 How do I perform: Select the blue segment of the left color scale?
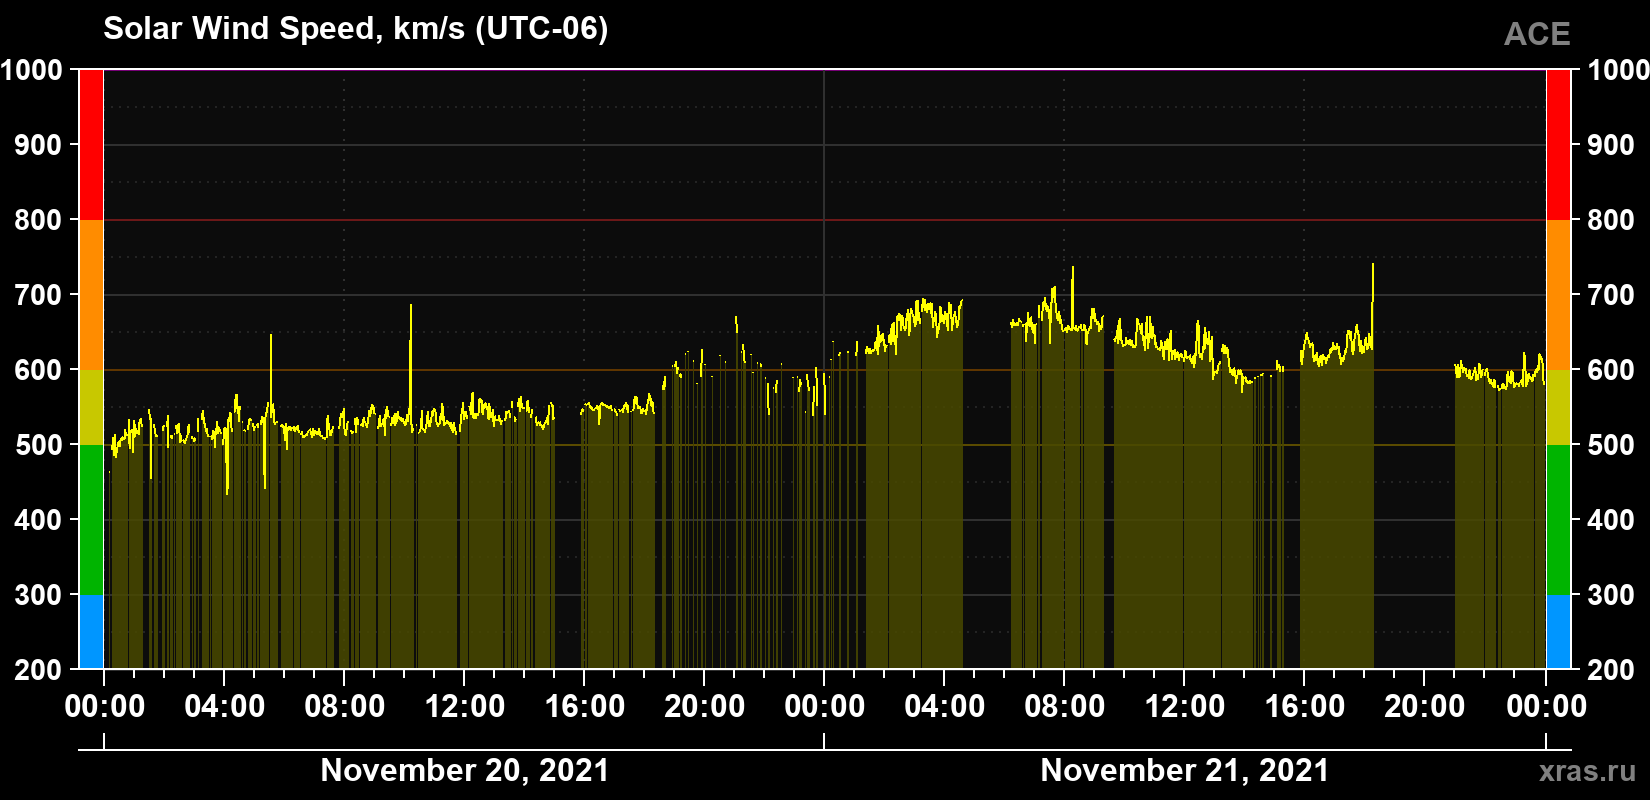[x=91, y=632]
